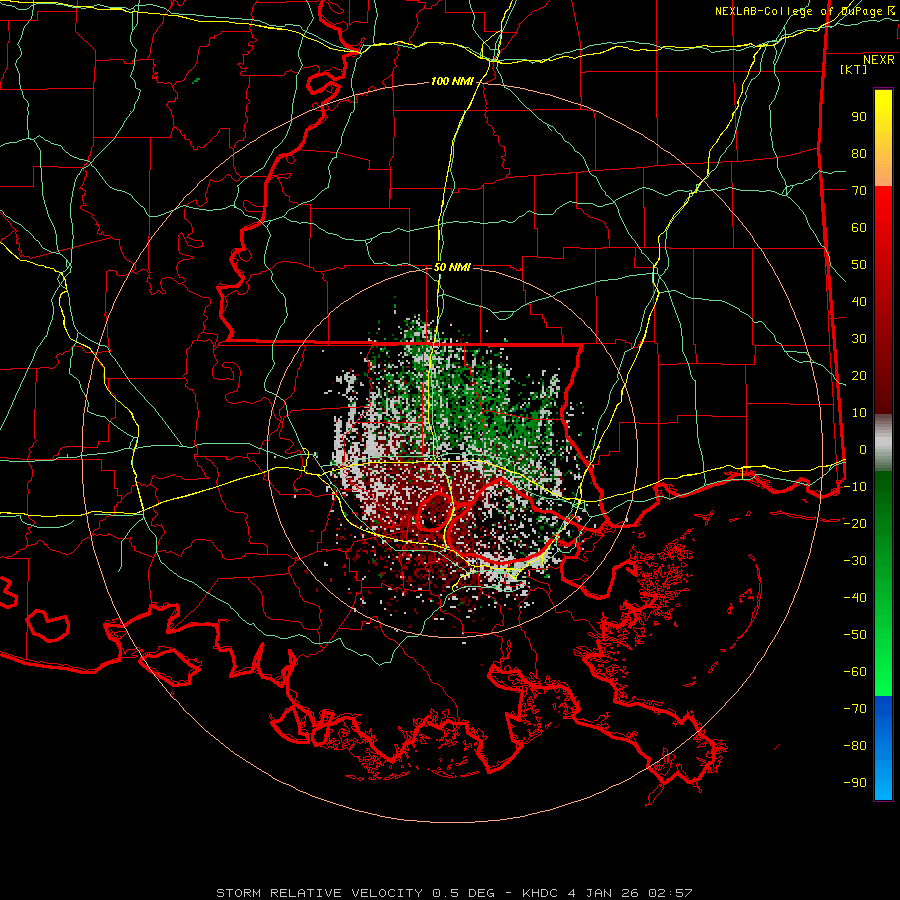Click the 20 value on the velocity scale
This screenshot has height=900, width=900.
(x=859, y=375)
